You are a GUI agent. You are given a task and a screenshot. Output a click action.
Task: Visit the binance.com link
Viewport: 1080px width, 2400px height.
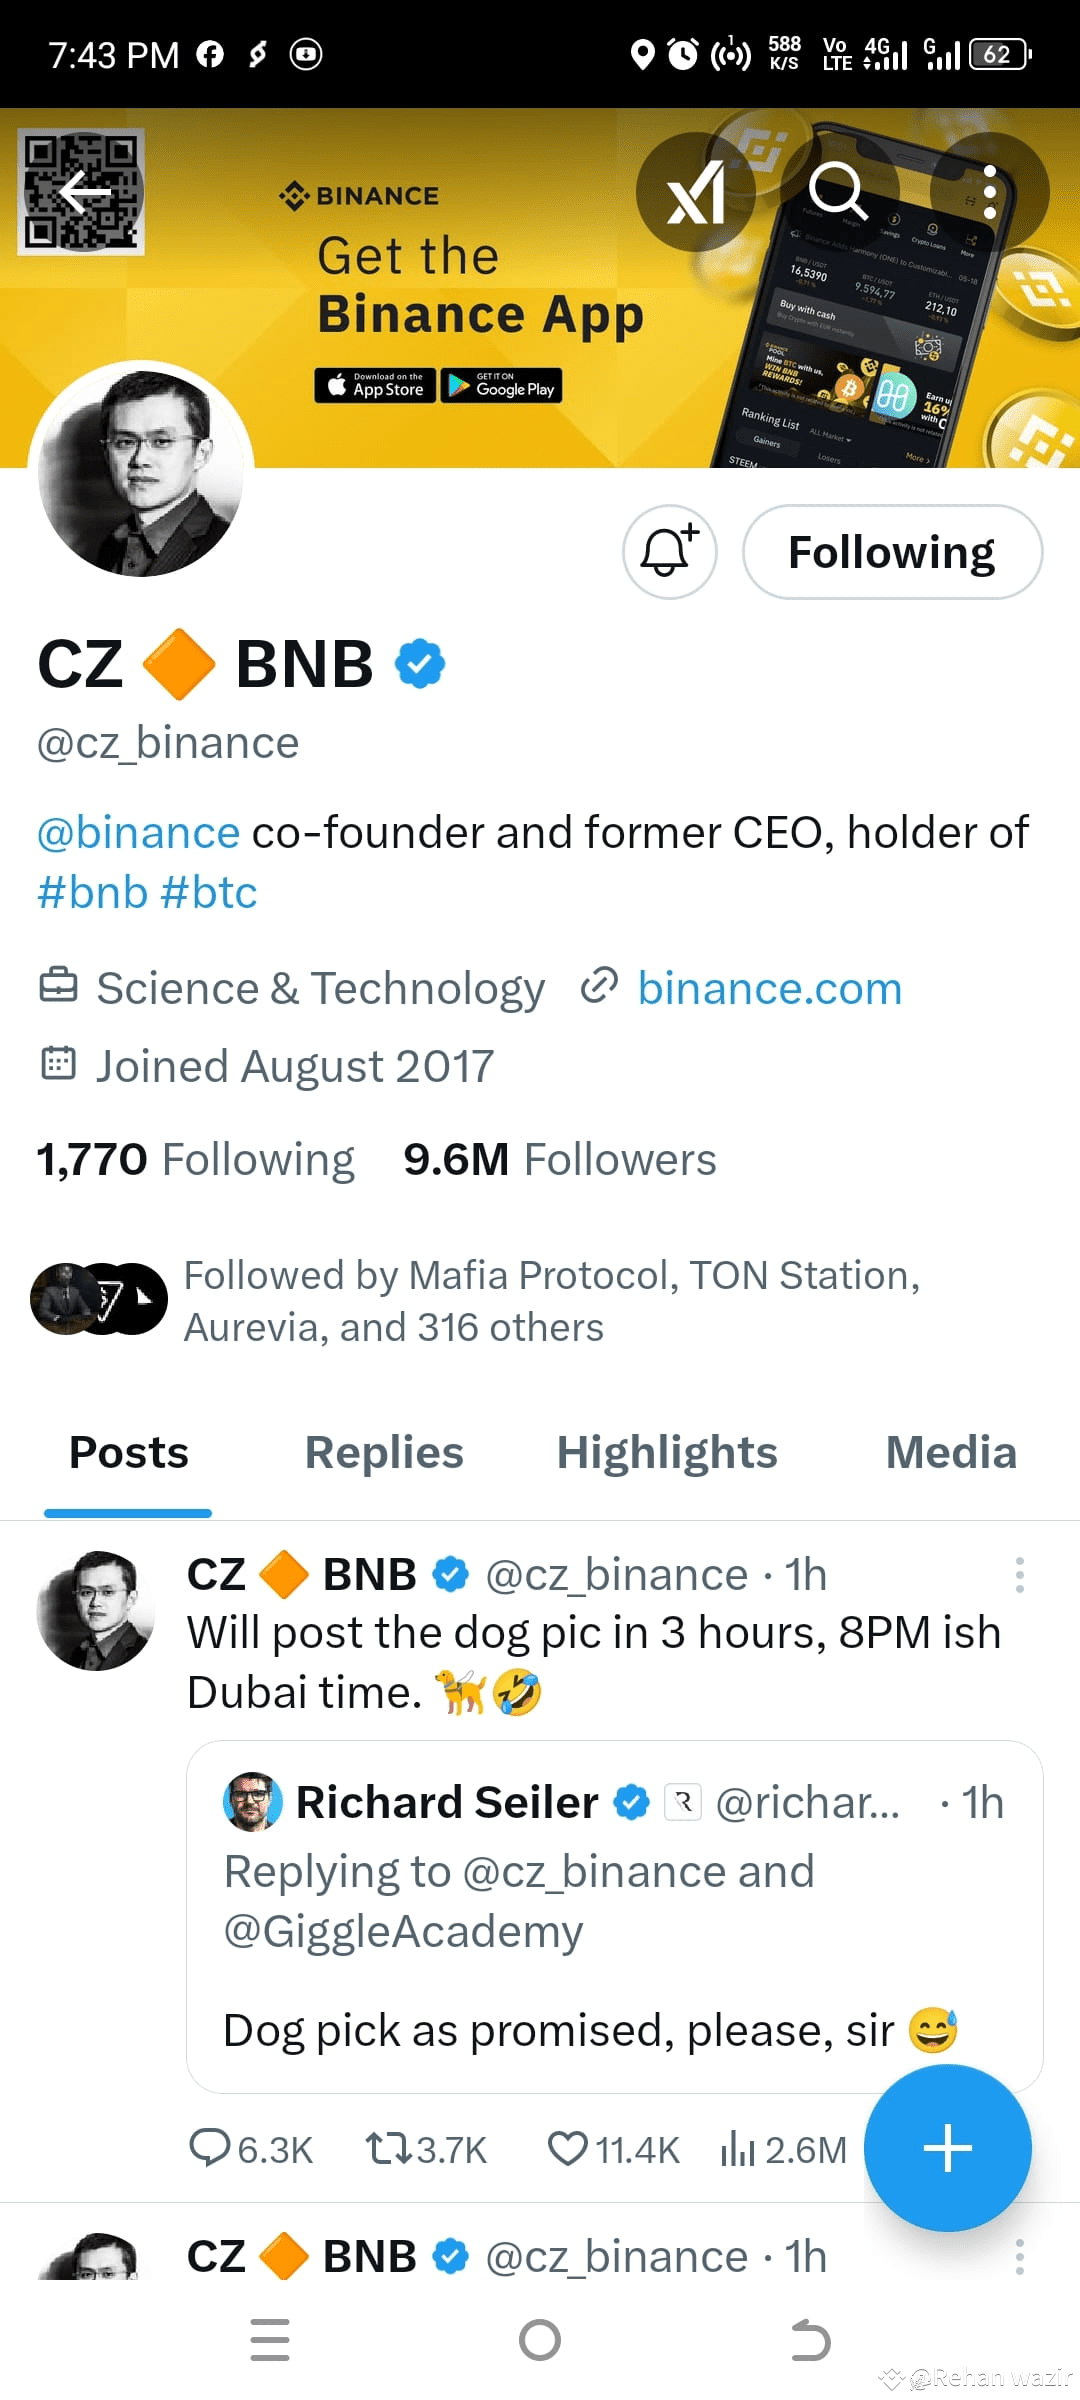tap(768, 988)
